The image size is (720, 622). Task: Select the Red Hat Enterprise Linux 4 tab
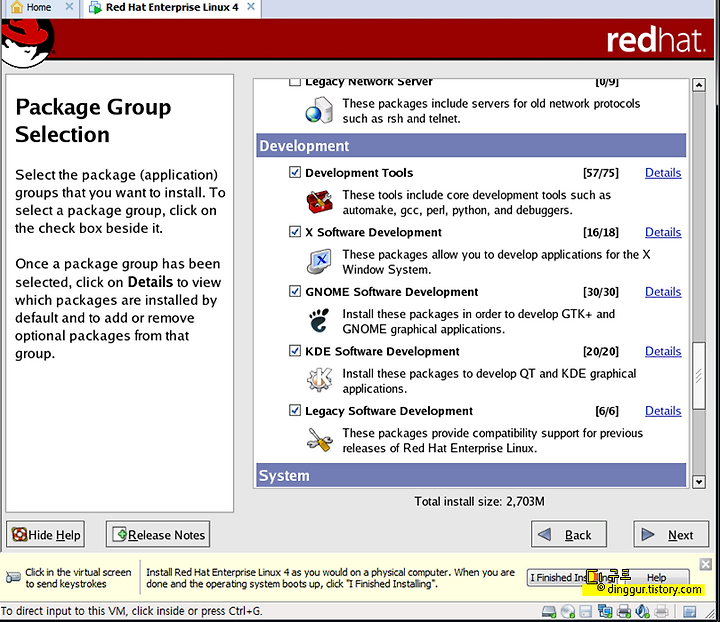[172, 7]
